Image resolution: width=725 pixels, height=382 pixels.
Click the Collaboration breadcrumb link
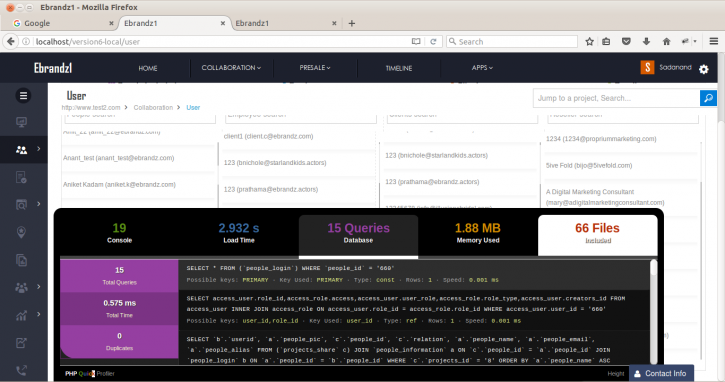coord(153,107)
